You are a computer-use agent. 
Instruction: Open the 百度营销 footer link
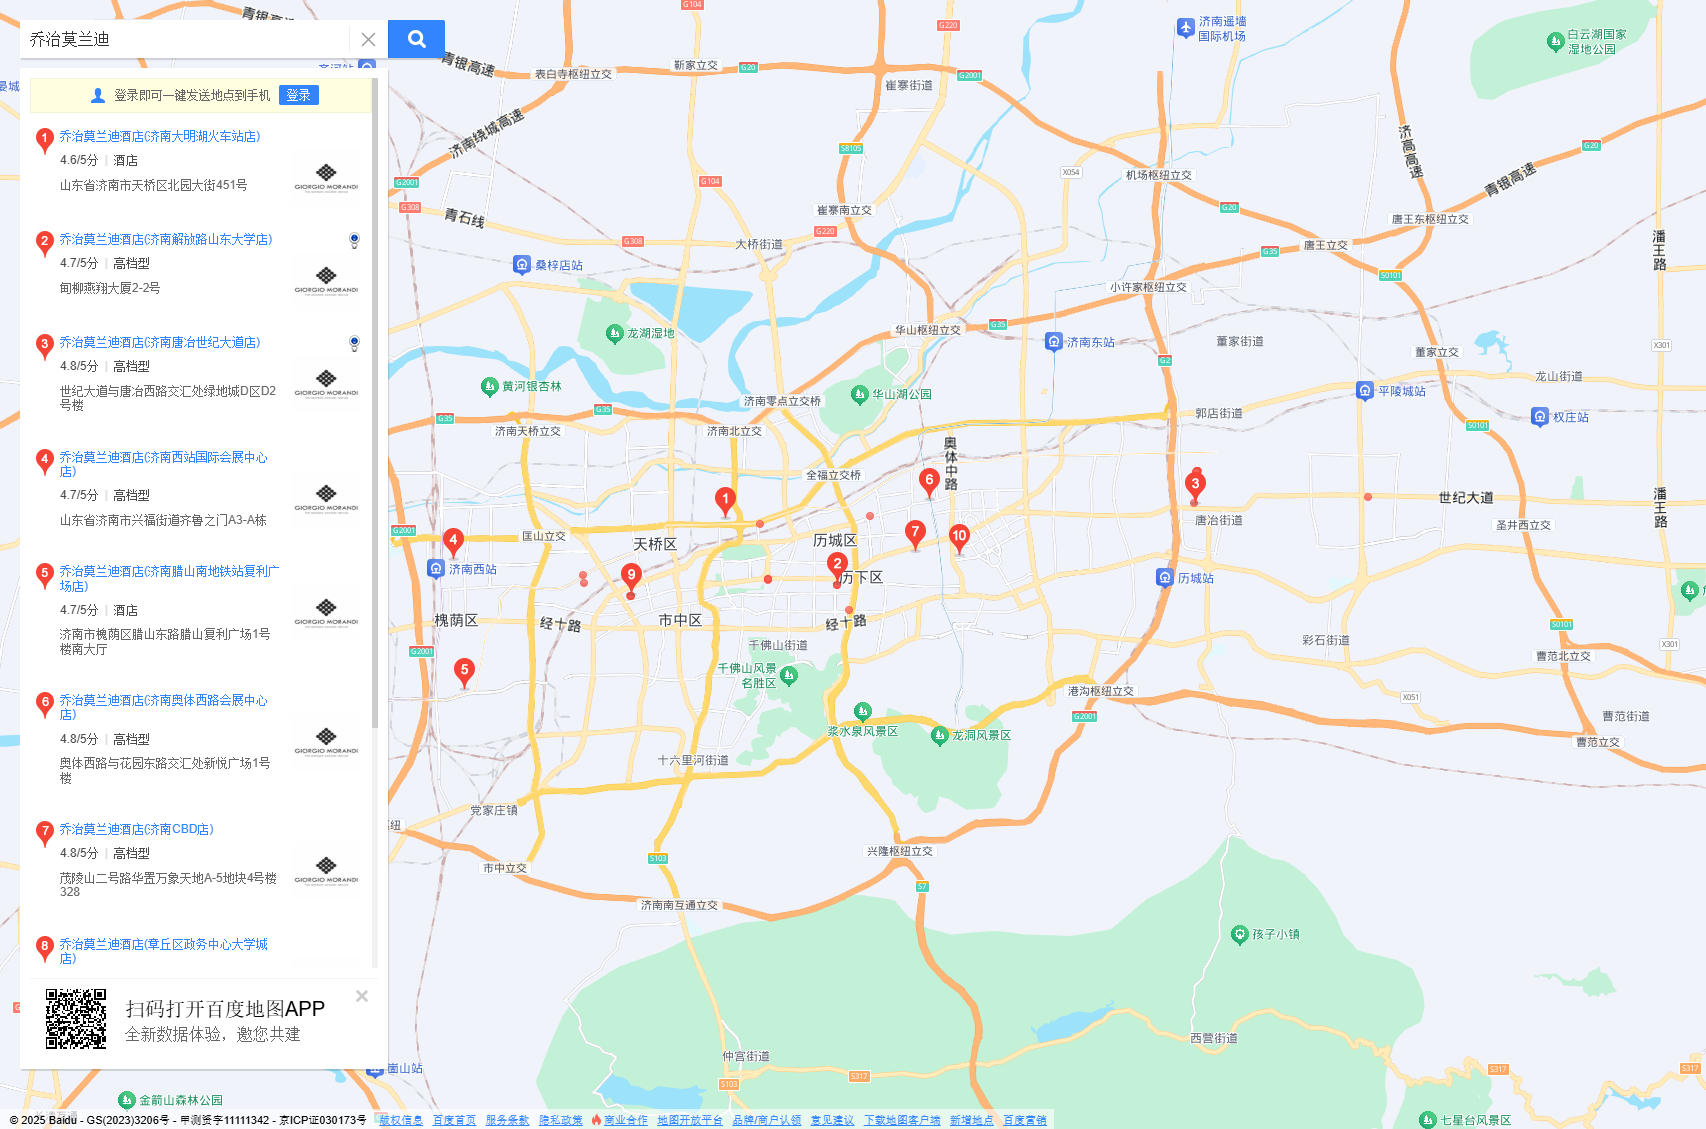coord(1025,1120)
